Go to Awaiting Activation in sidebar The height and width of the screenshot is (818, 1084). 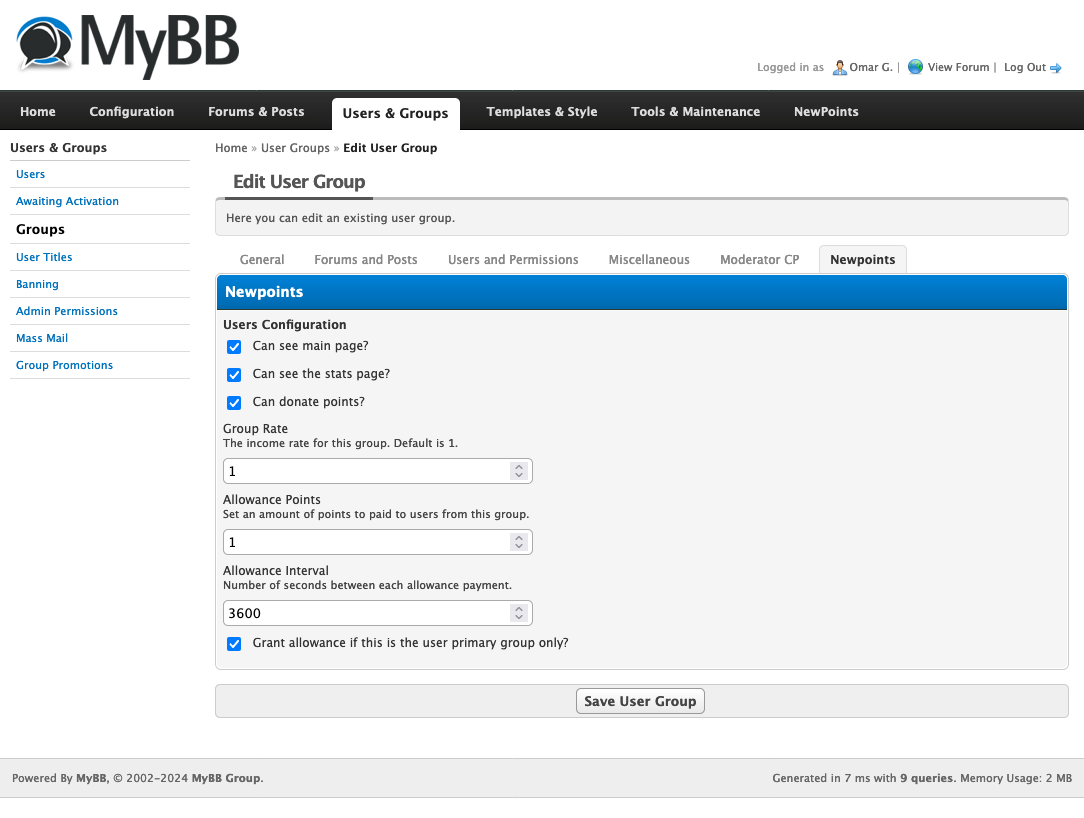click(x=67, y=201)
